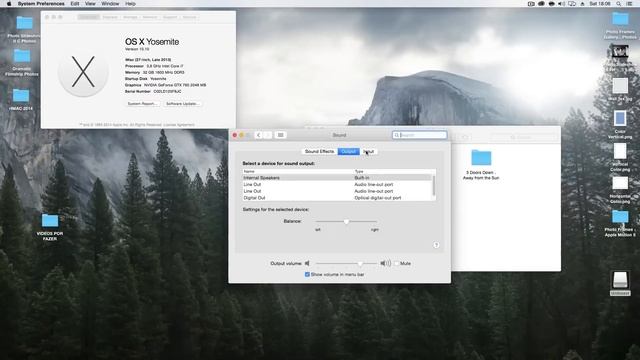Open the Displays tab in About window
The height and width of the screenshot is (360, 640).
click(110, 17)
